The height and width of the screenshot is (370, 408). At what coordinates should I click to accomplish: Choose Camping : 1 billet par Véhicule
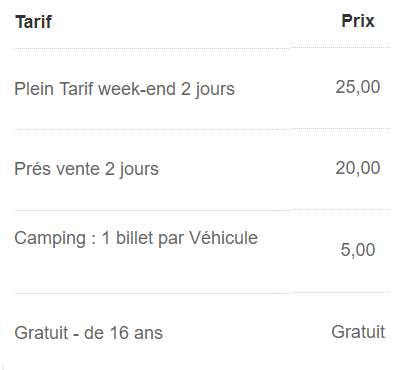[136, 238]
